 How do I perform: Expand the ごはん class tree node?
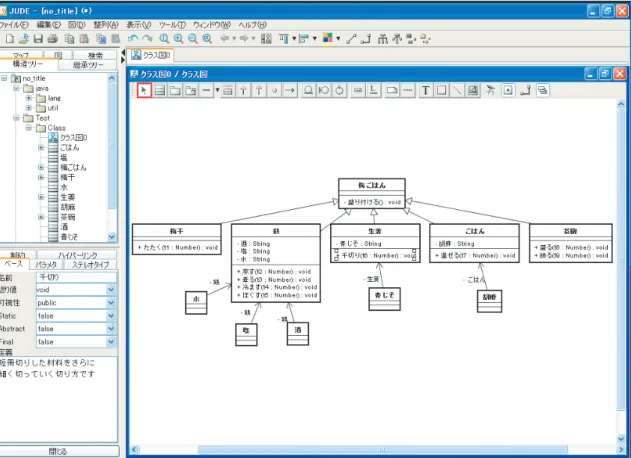(41, 147)
